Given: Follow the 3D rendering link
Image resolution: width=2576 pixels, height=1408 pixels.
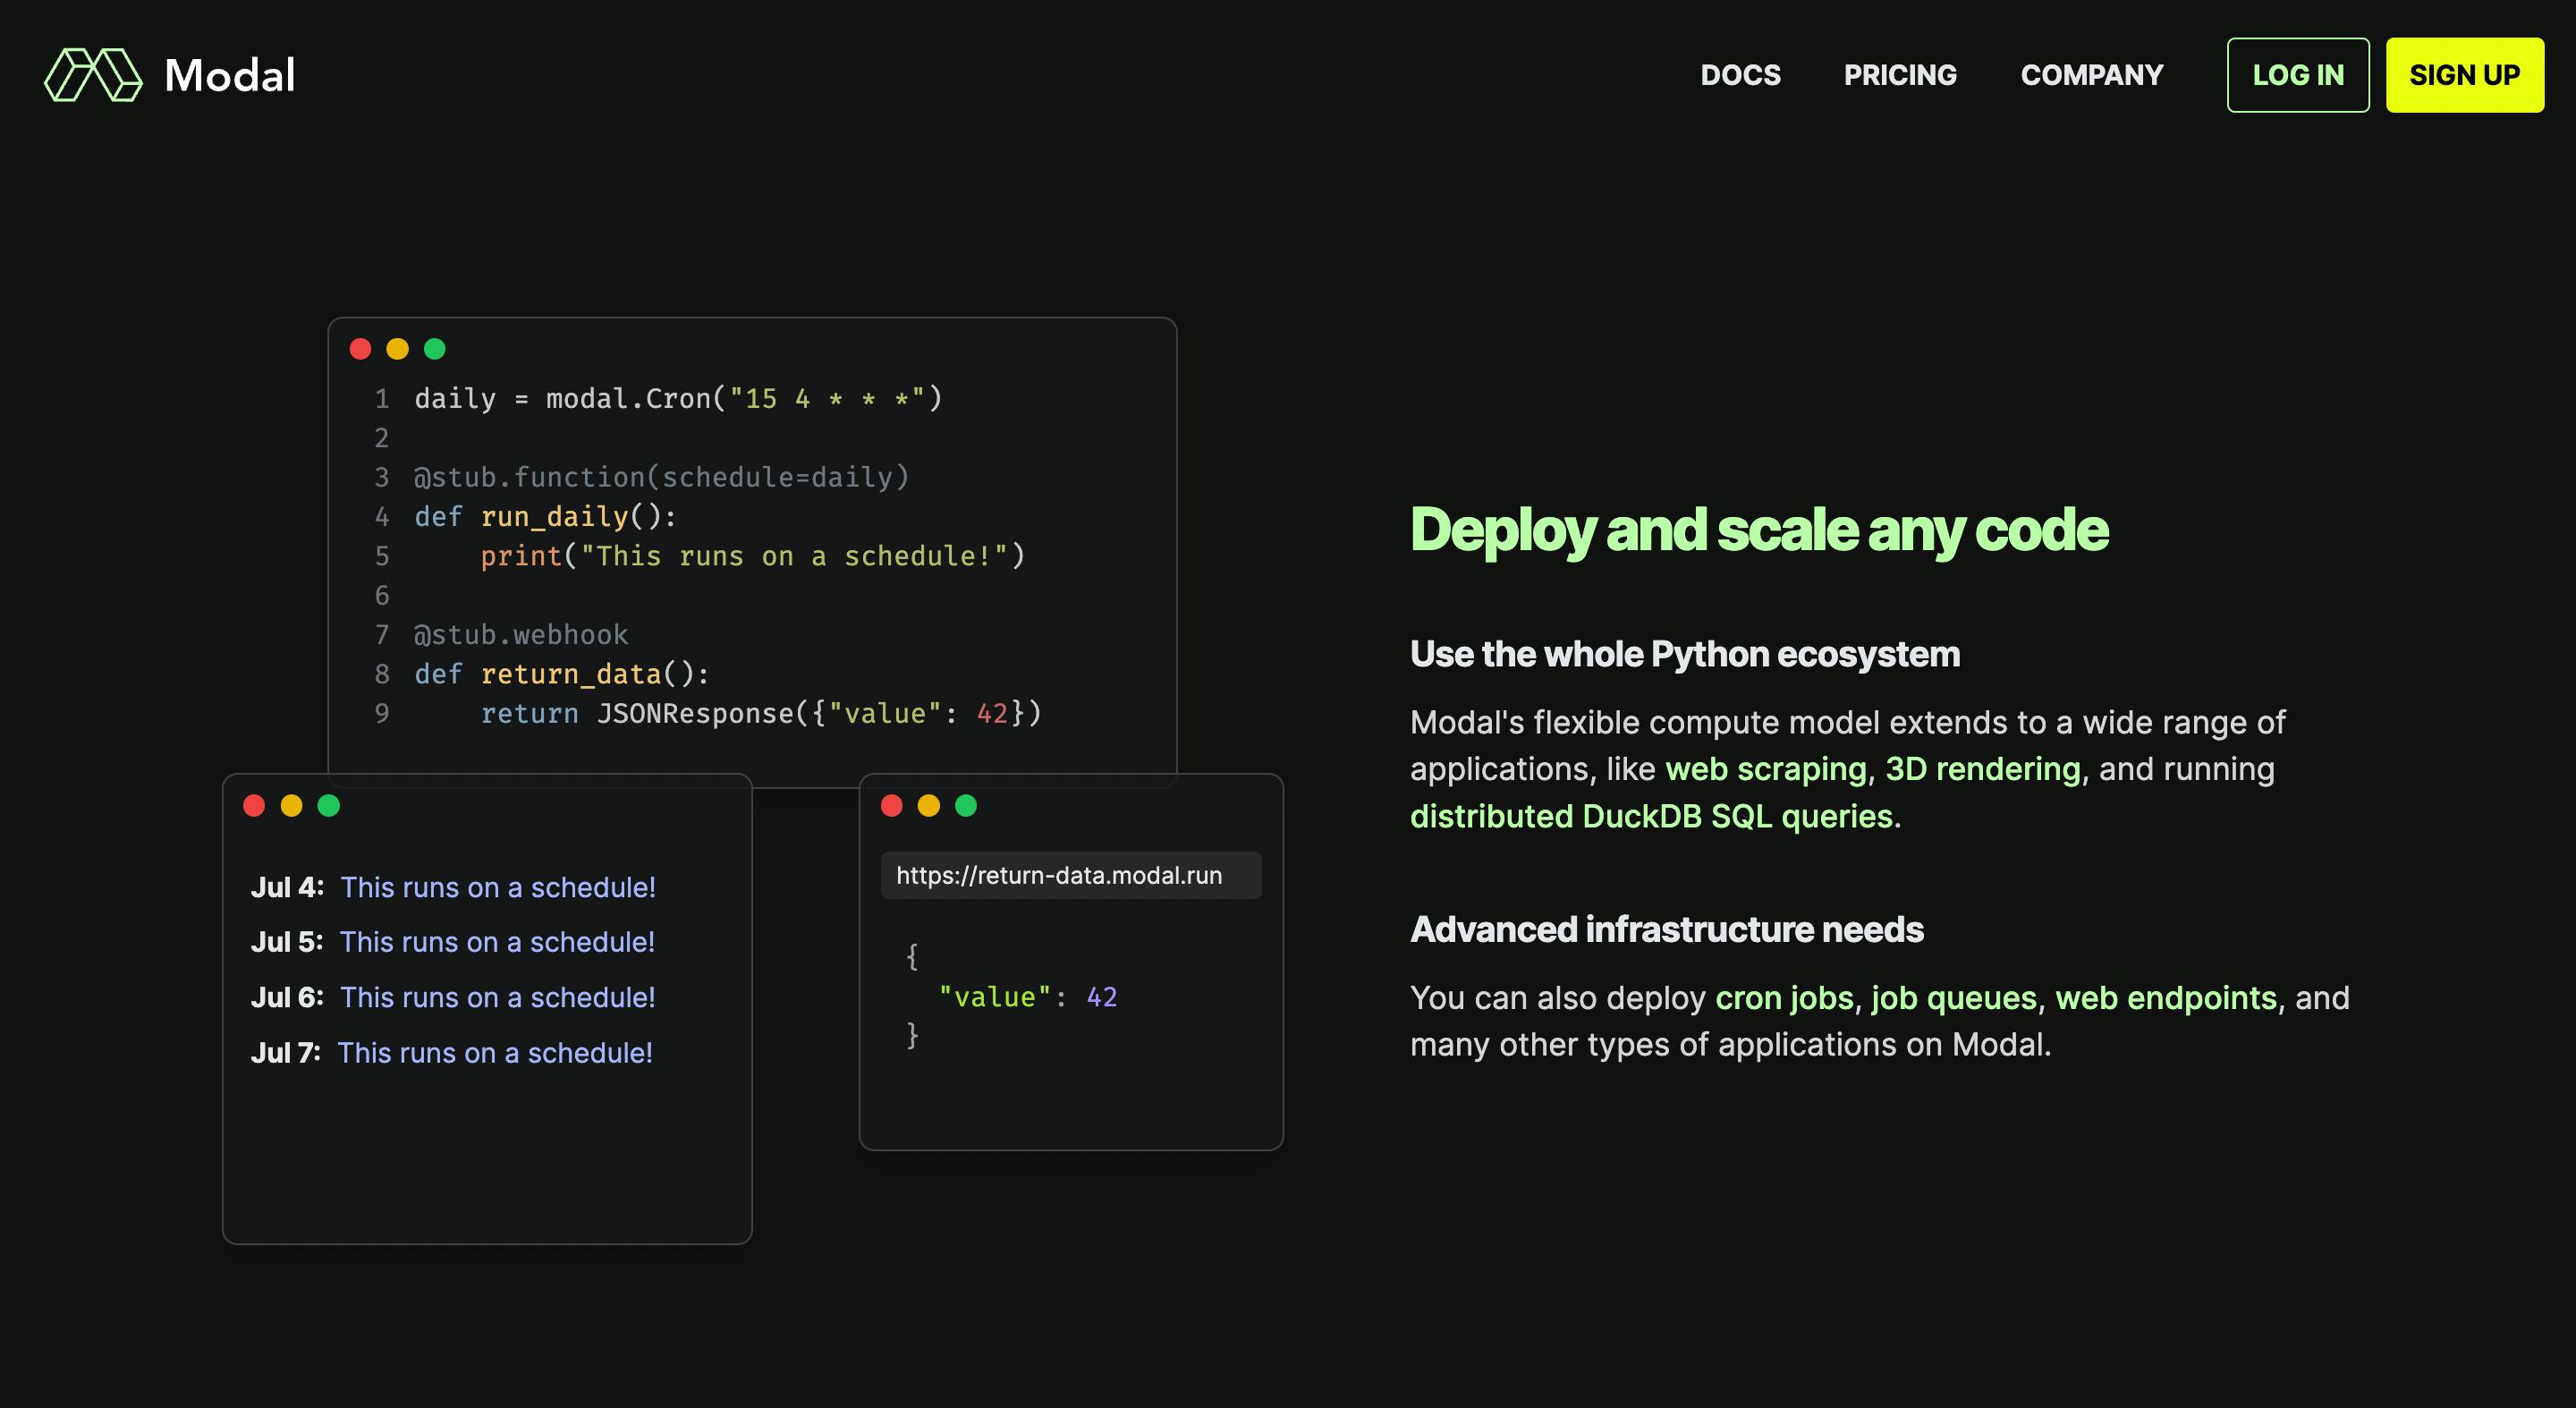Looking at the screenshot, I should 1983,769.
